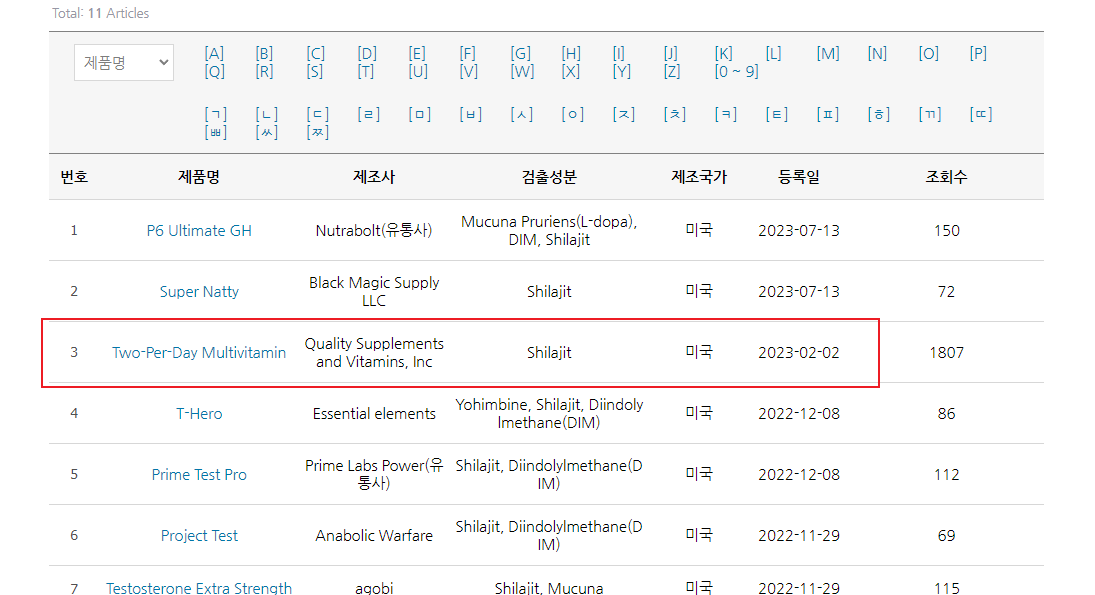The width and height of the screenshot is (1095, 595).
Task: Click the 제조국가 column header
Action: click(699, 177)
